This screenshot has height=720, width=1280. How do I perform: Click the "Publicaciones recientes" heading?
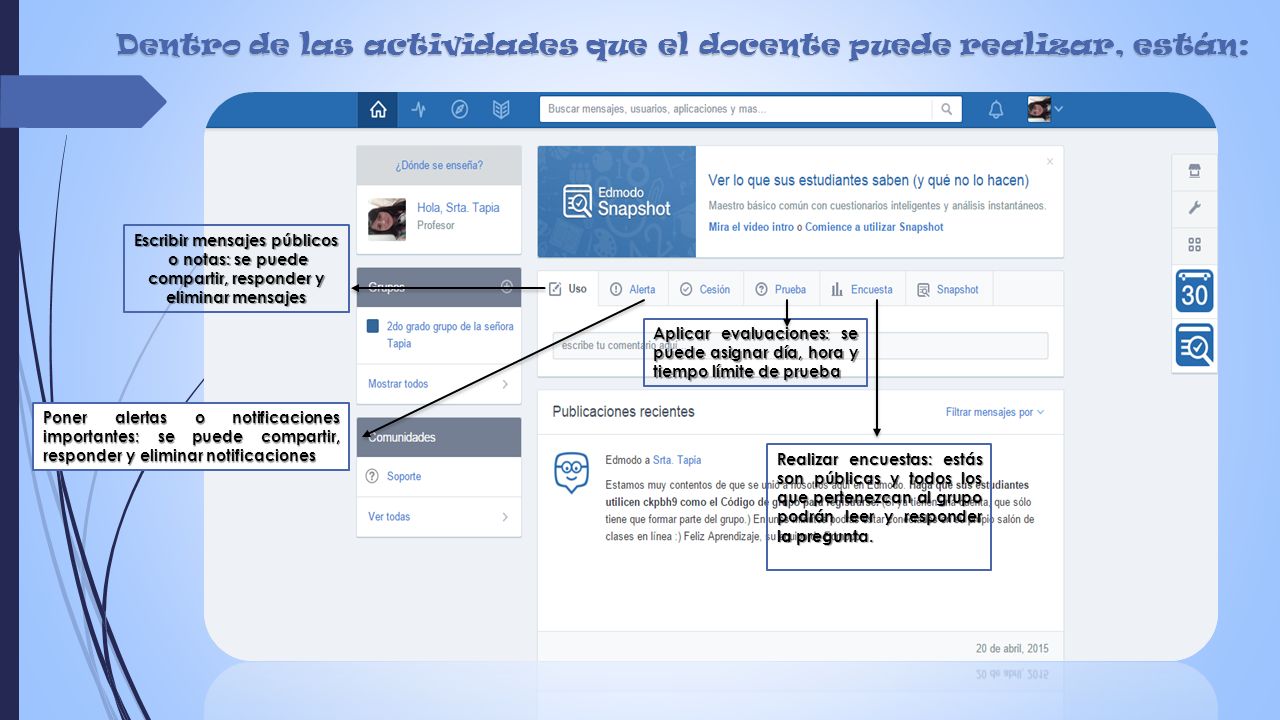tap(623, 412)
